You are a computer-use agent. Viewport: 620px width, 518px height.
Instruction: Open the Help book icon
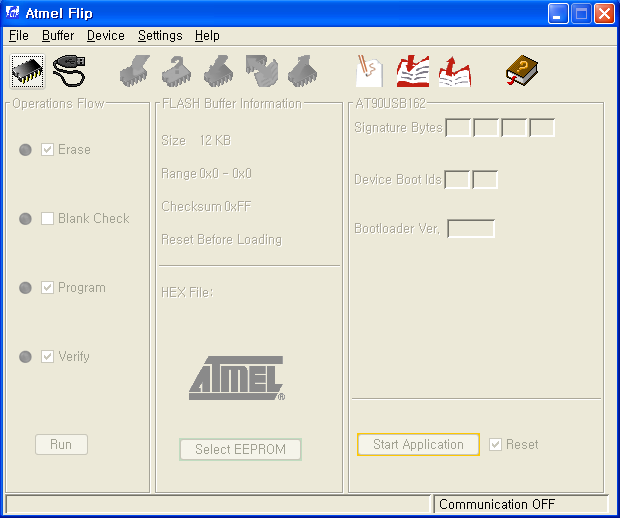(x=522, y=71)
